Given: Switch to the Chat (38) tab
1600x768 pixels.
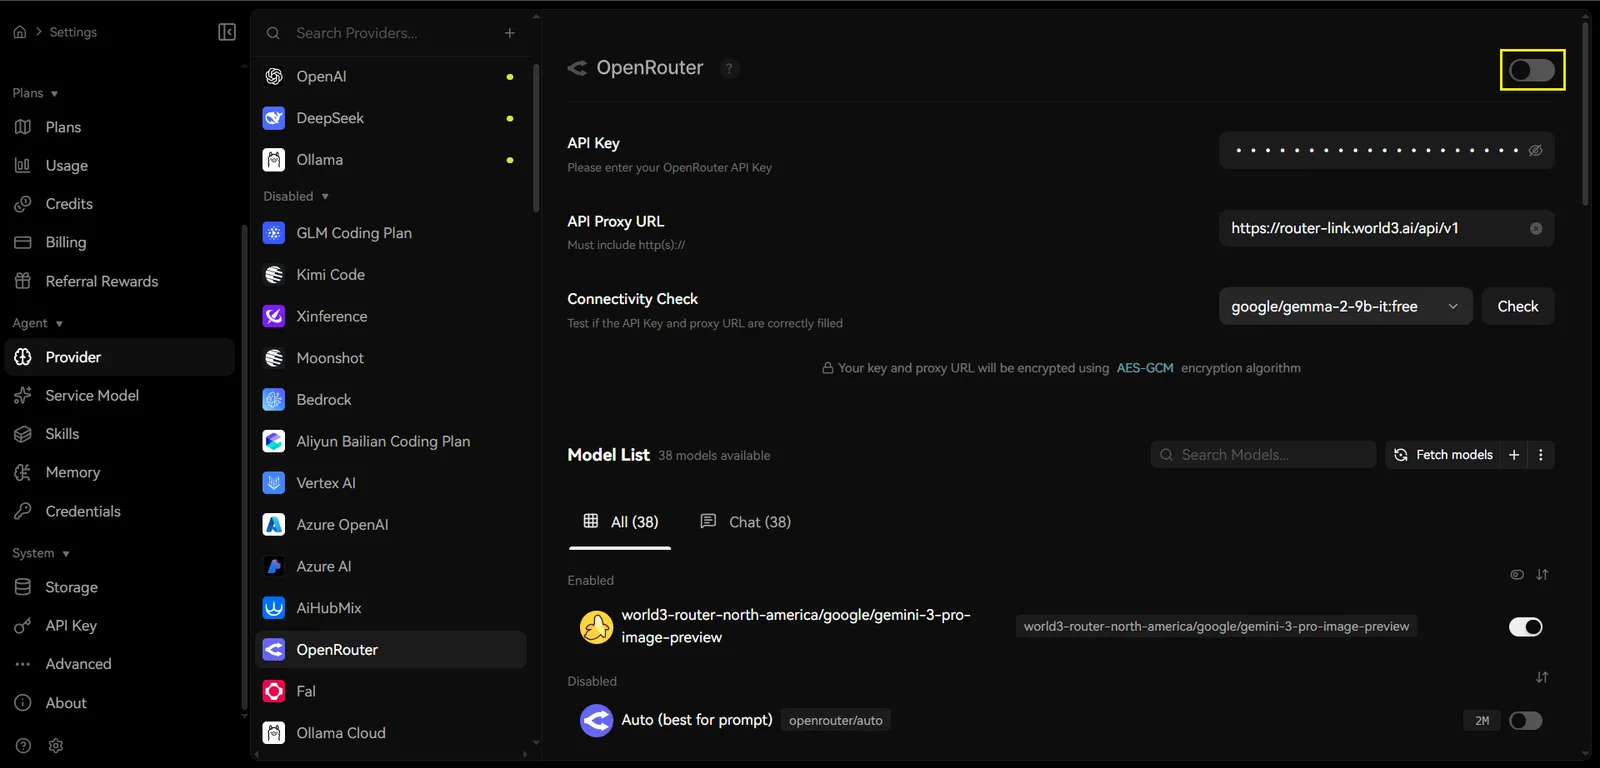Looking at the screenshot, I should [x=745, y=522].
